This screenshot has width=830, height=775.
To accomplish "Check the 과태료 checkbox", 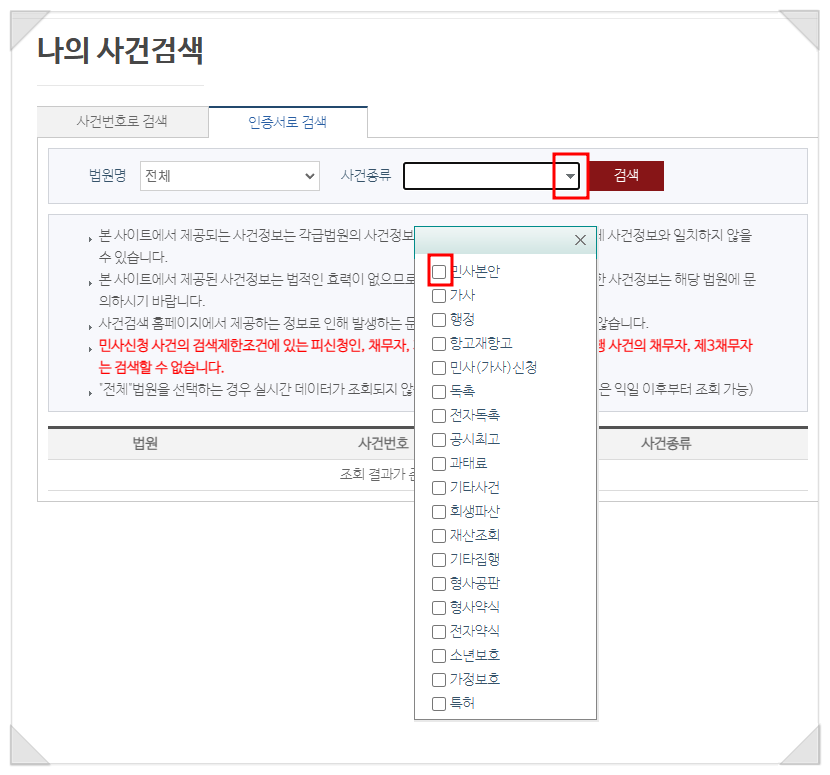I will click(439, 464).
